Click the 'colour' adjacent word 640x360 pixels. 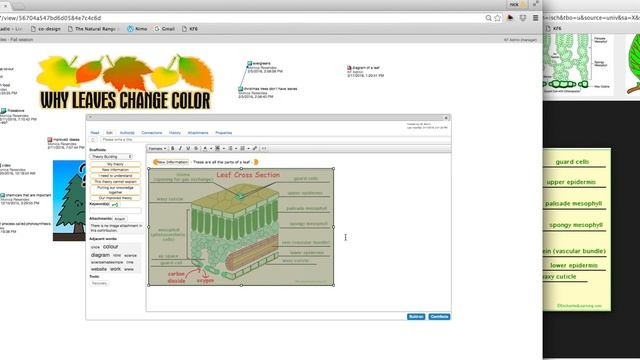[x=110, y=247]
